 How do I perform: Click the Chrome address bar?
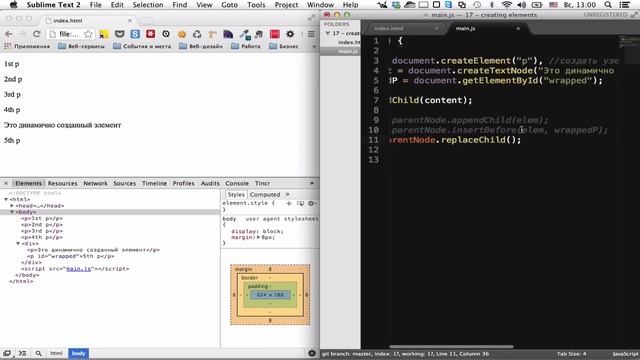(x=71, y=34)
